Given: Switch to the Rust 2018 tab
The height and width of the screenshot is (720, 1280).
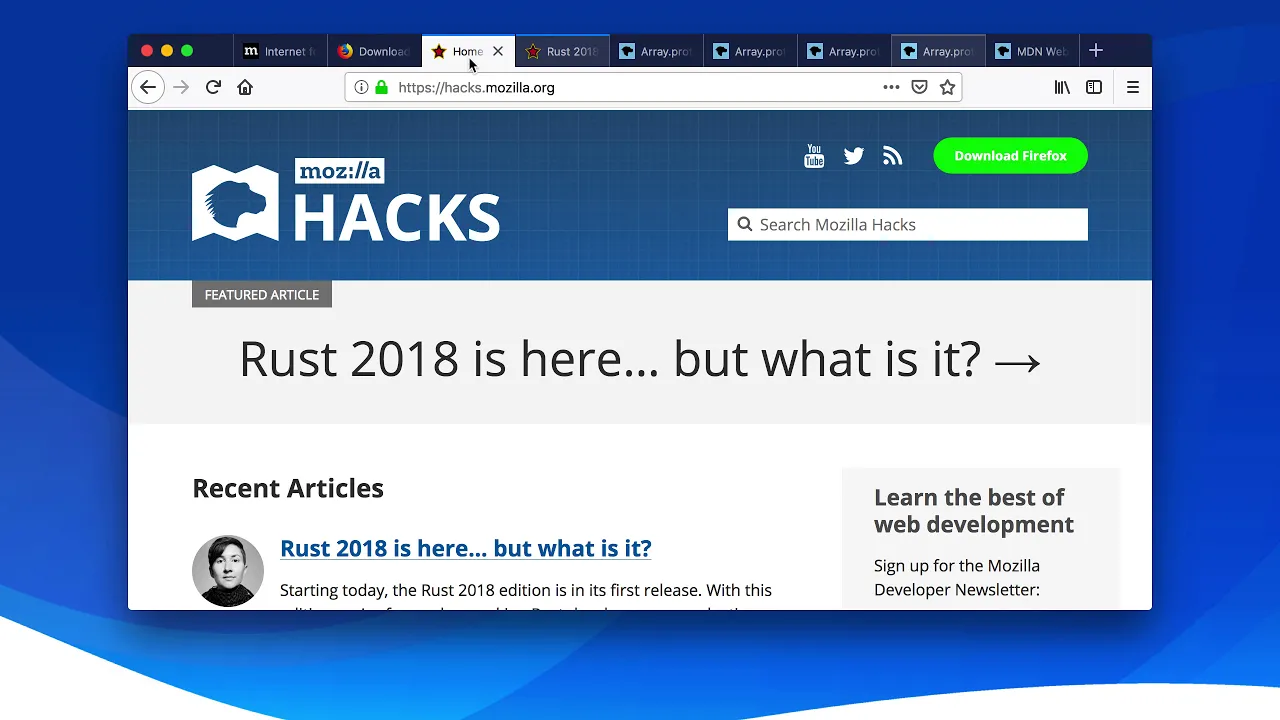Looking at the screenshot, I should click(x=563, y=51).
